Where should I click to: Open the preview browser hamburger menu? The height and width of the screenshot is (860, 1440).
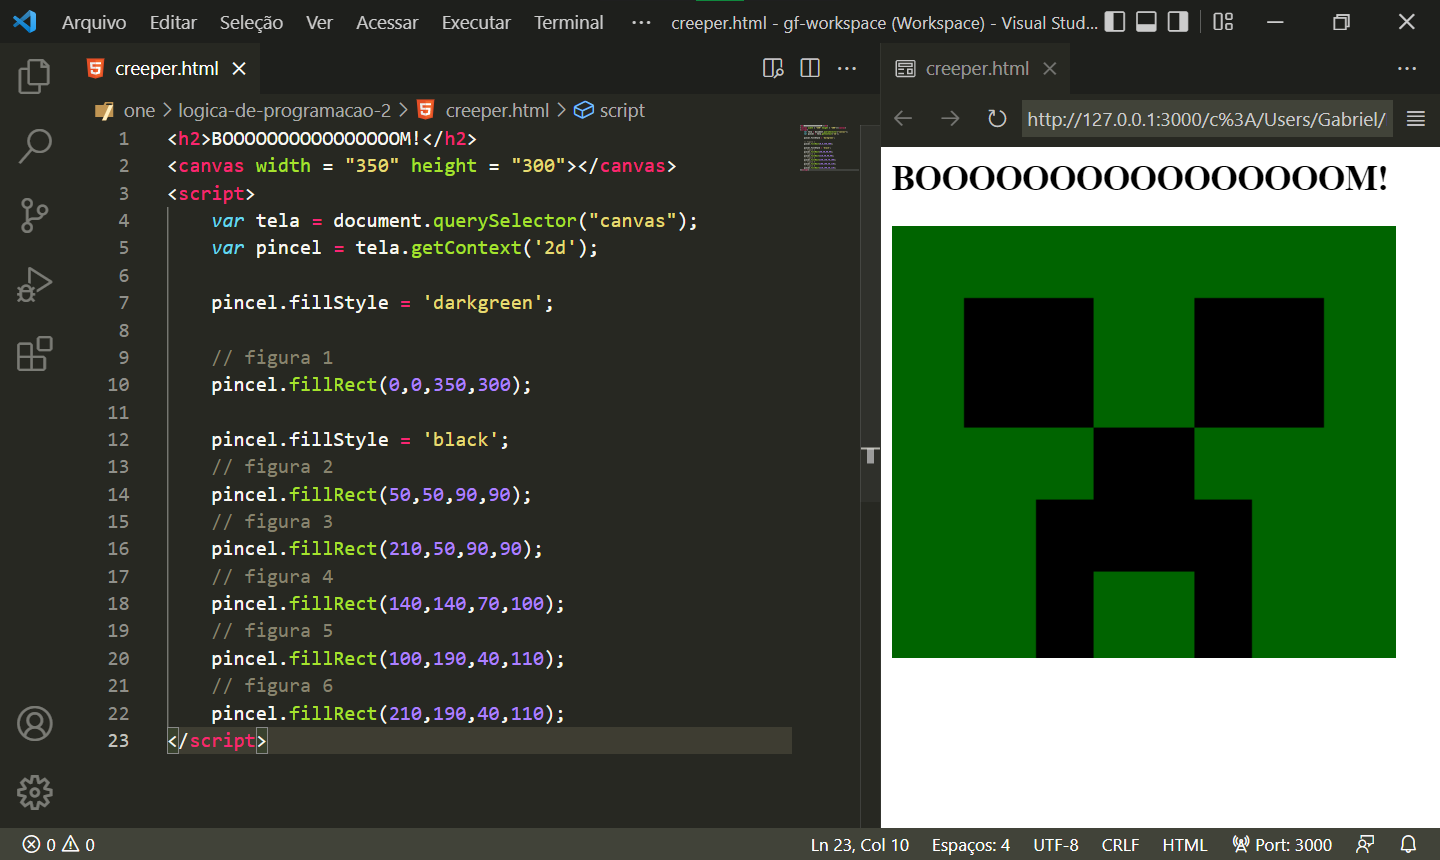click(1416, 119)
